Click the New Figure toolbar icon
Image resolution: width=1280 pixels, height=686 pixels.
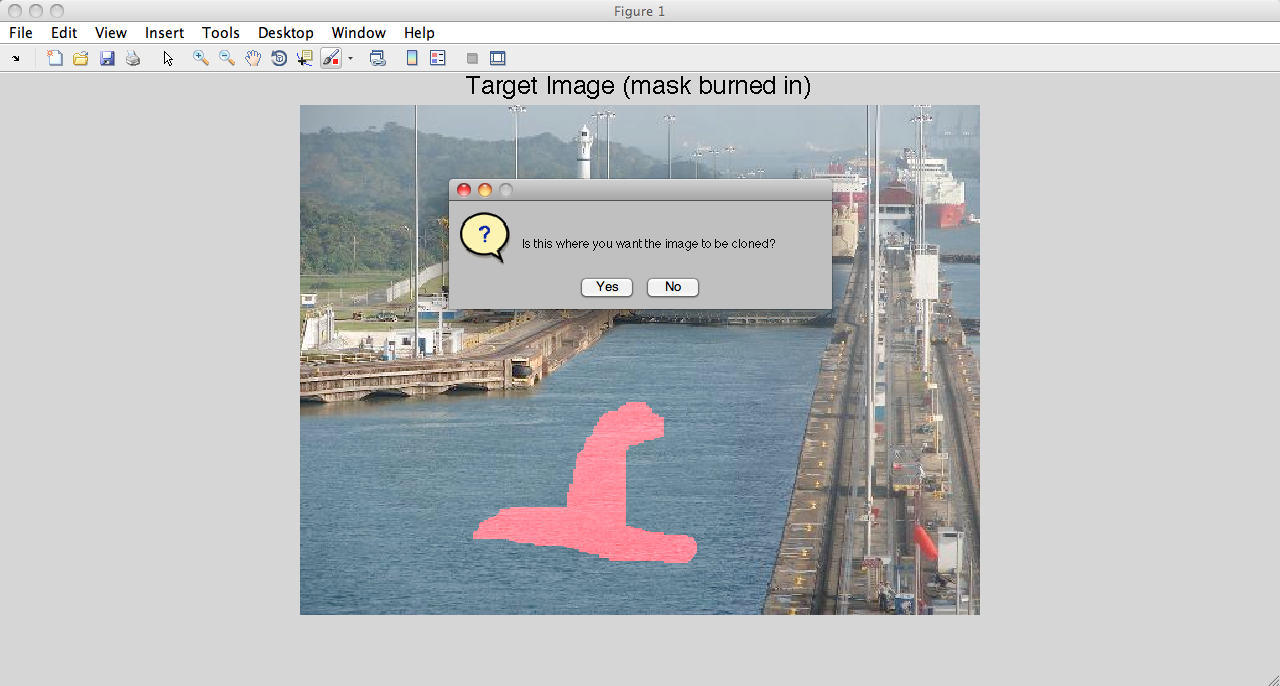click(55, 59)
